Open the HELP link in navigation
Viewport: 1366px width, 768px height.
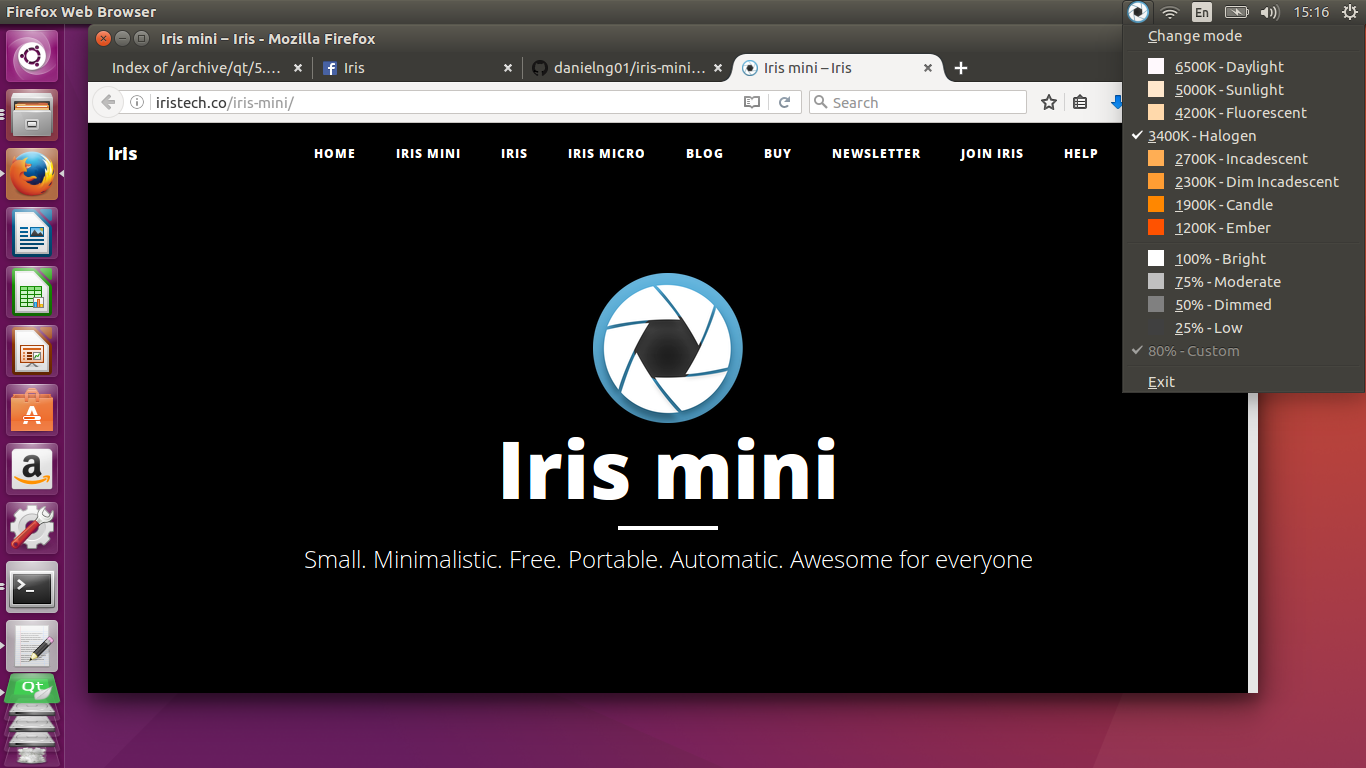(1081, 154)
